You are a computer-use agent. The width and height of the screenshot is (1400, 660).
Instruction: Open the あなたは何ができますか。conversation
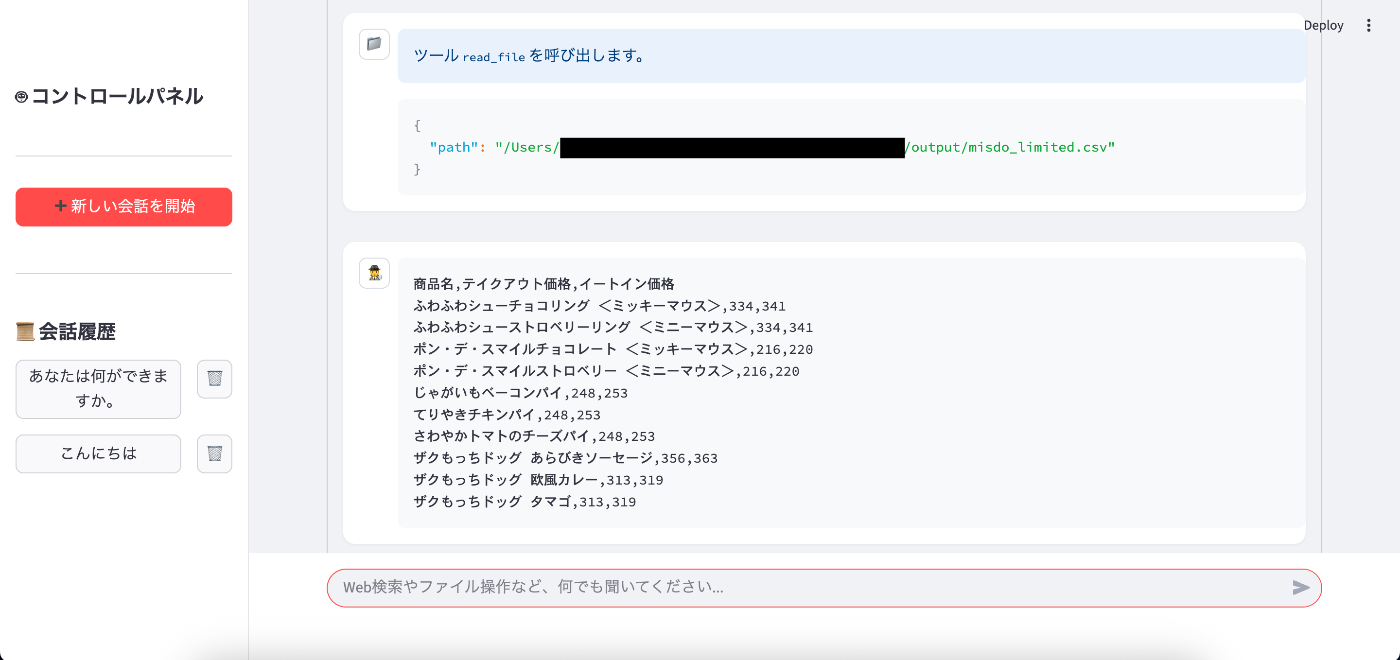point(98,389)
